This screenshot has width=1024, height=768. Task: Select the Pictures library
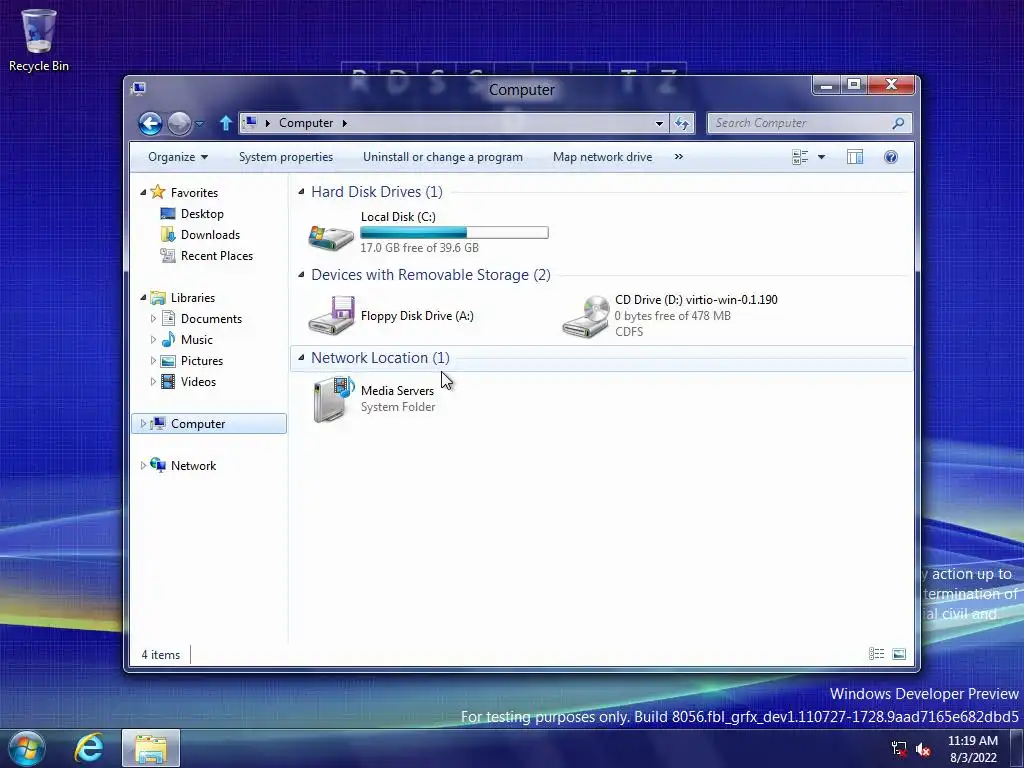[201, 360]
